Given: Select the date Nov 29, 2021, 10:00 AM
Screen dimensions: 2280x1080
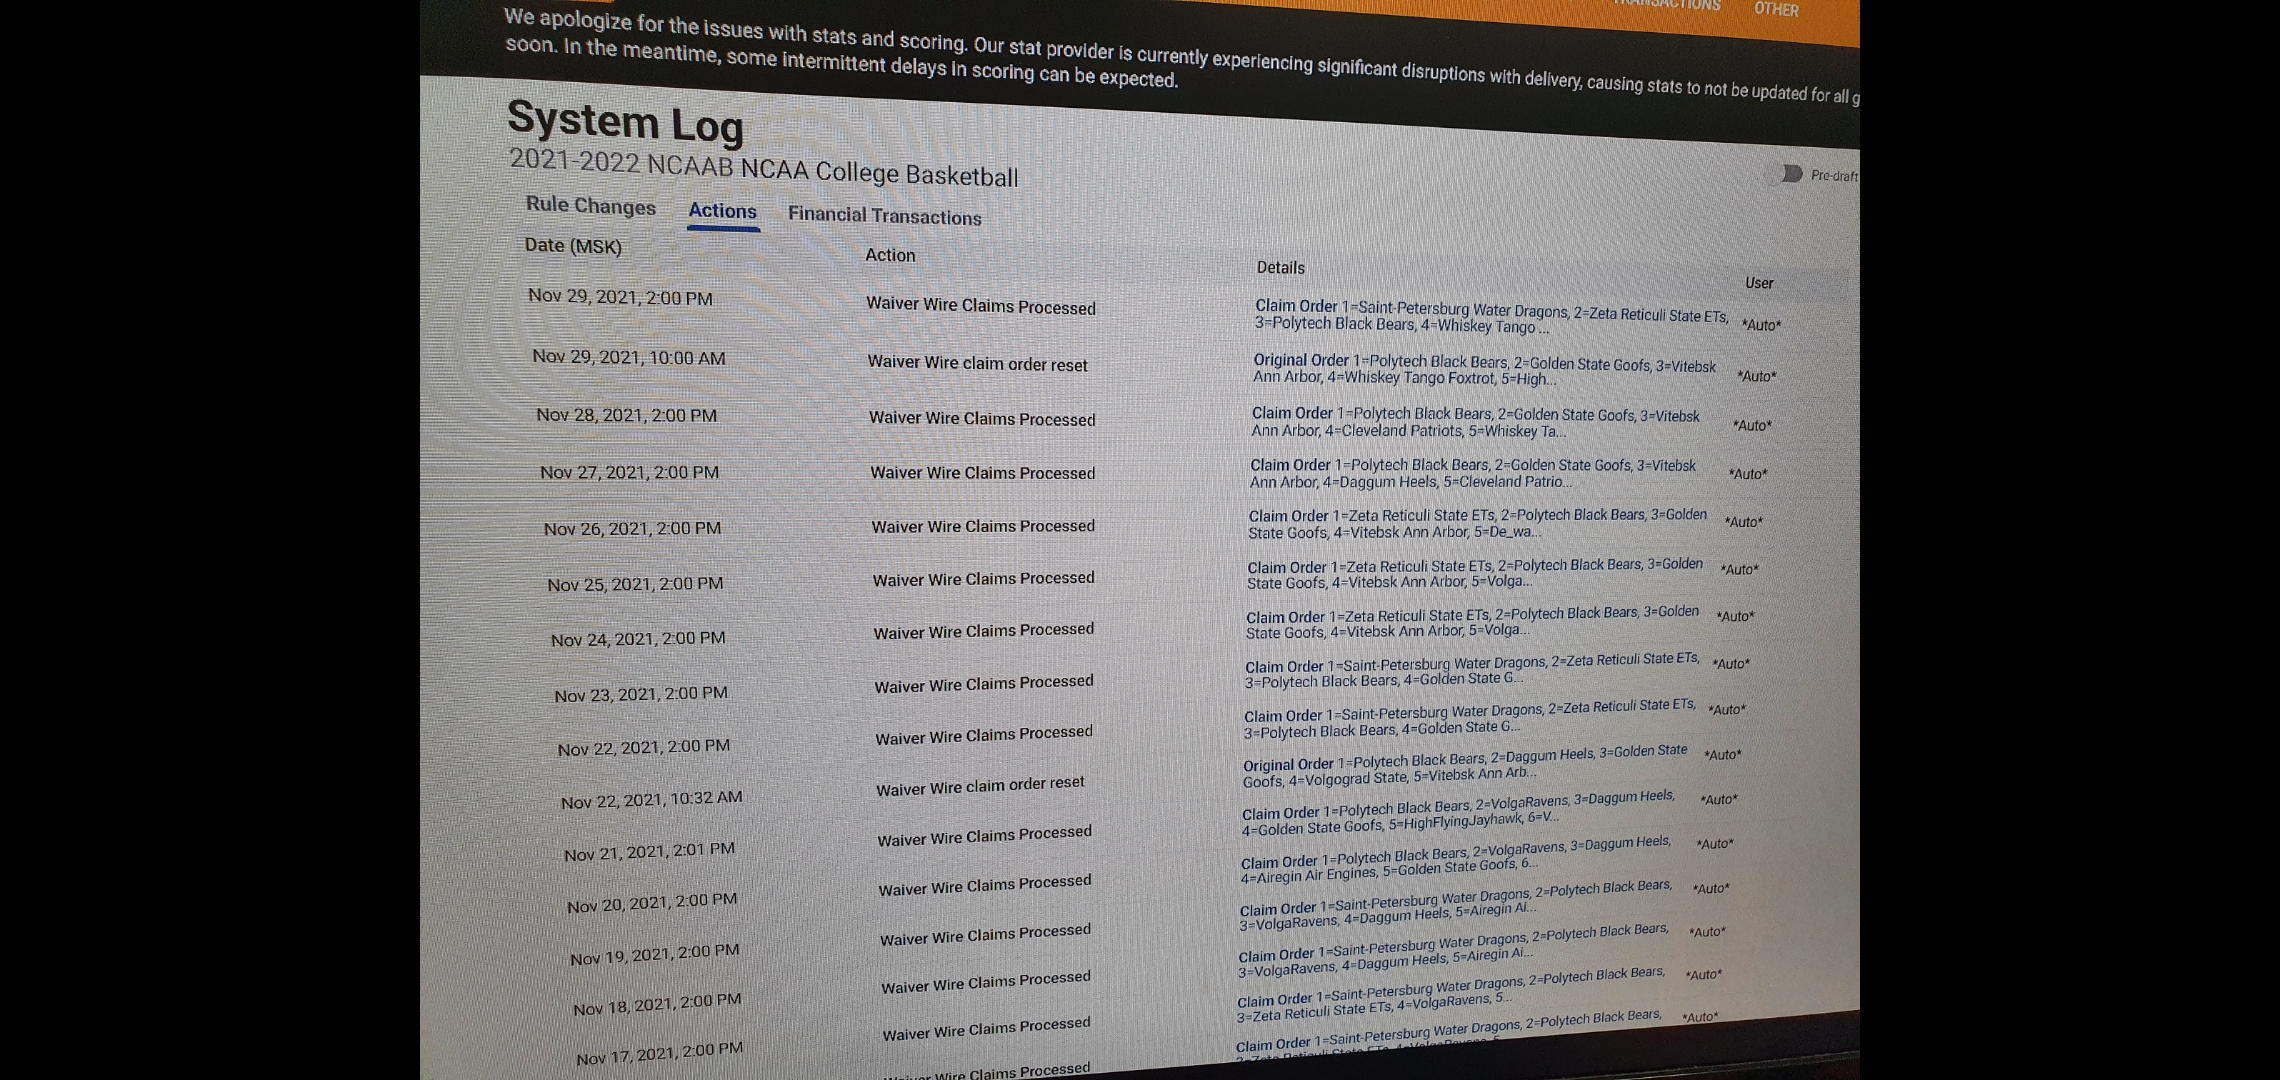Looking at the screenshot, I should tap(629, 357).
